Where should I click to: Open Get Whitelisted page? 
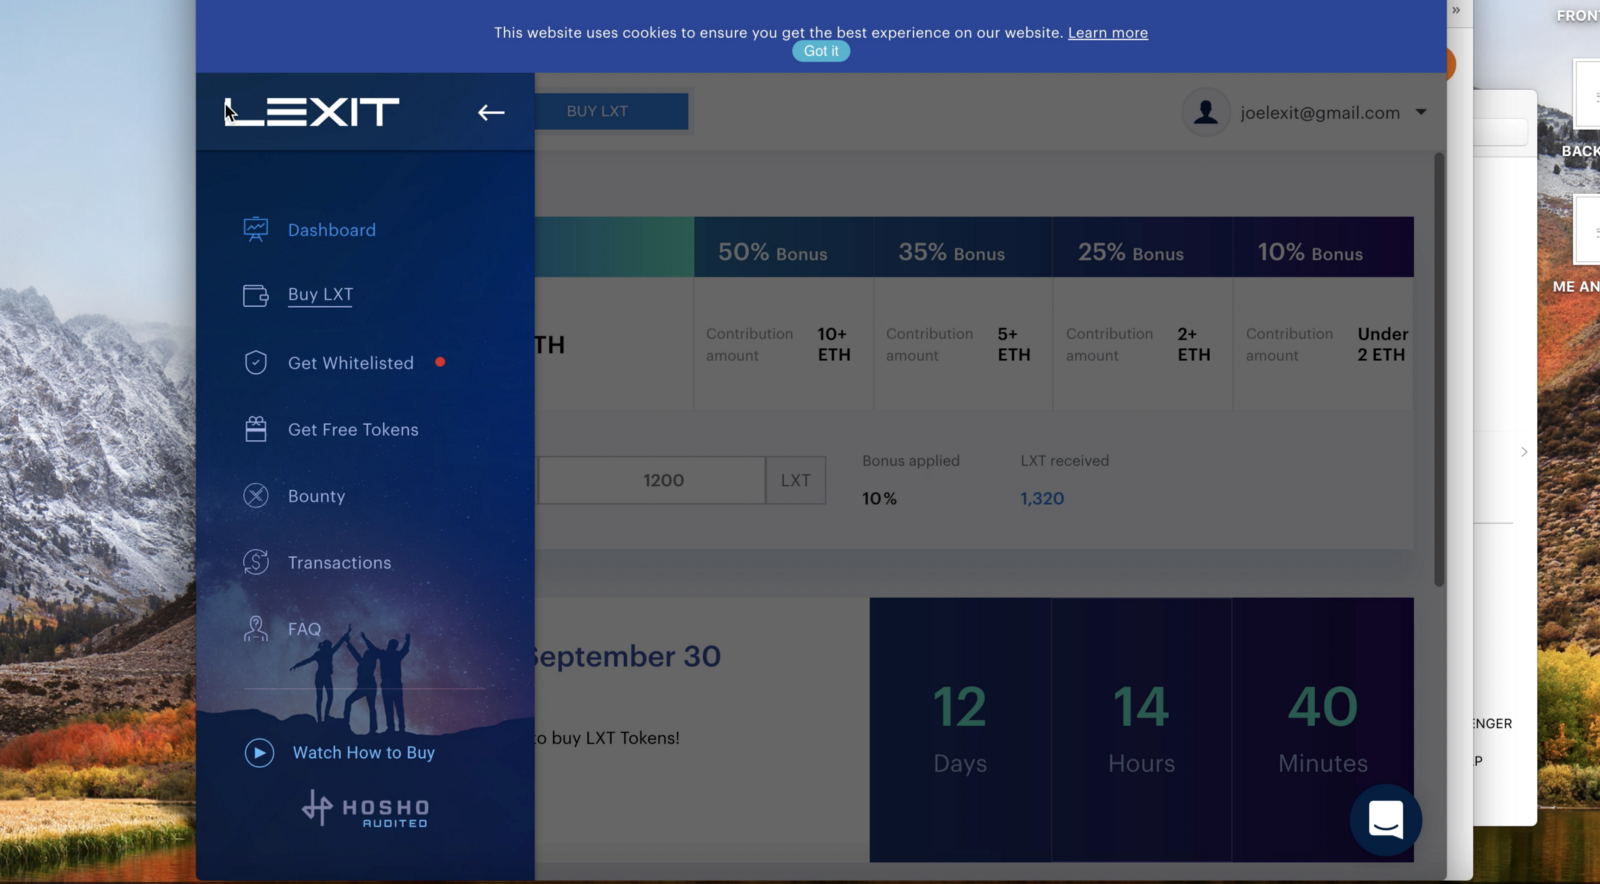pyautogui.click(x=351, y=363)
